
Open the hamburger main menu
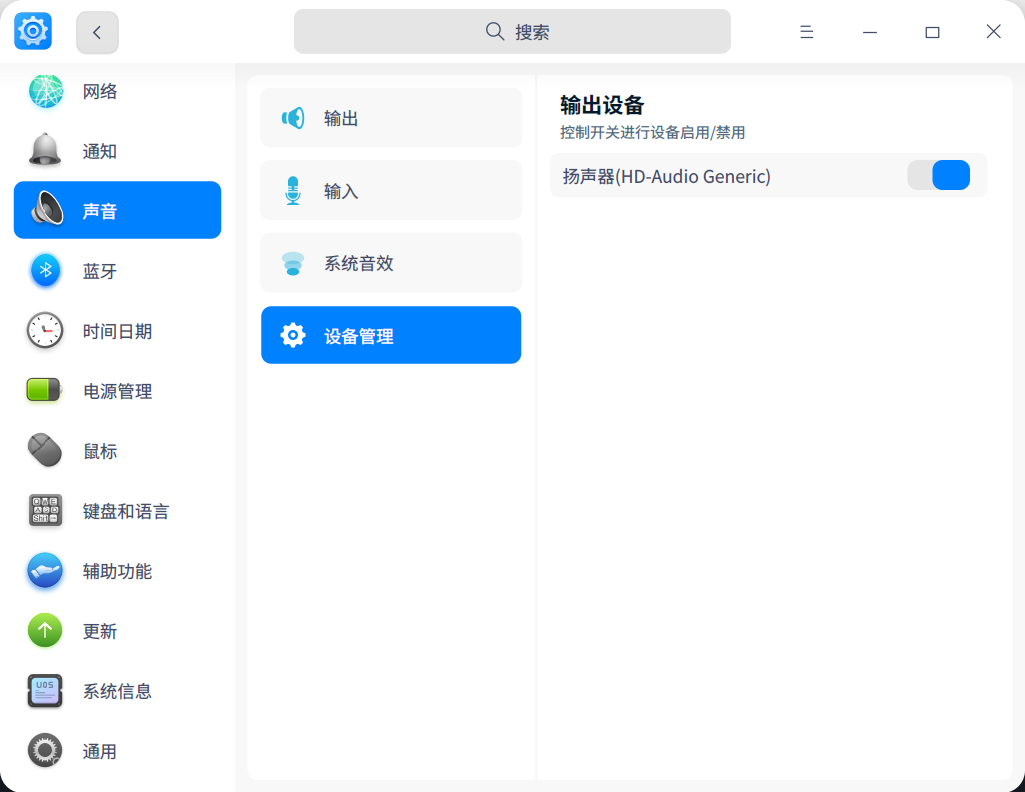(807, 31)
